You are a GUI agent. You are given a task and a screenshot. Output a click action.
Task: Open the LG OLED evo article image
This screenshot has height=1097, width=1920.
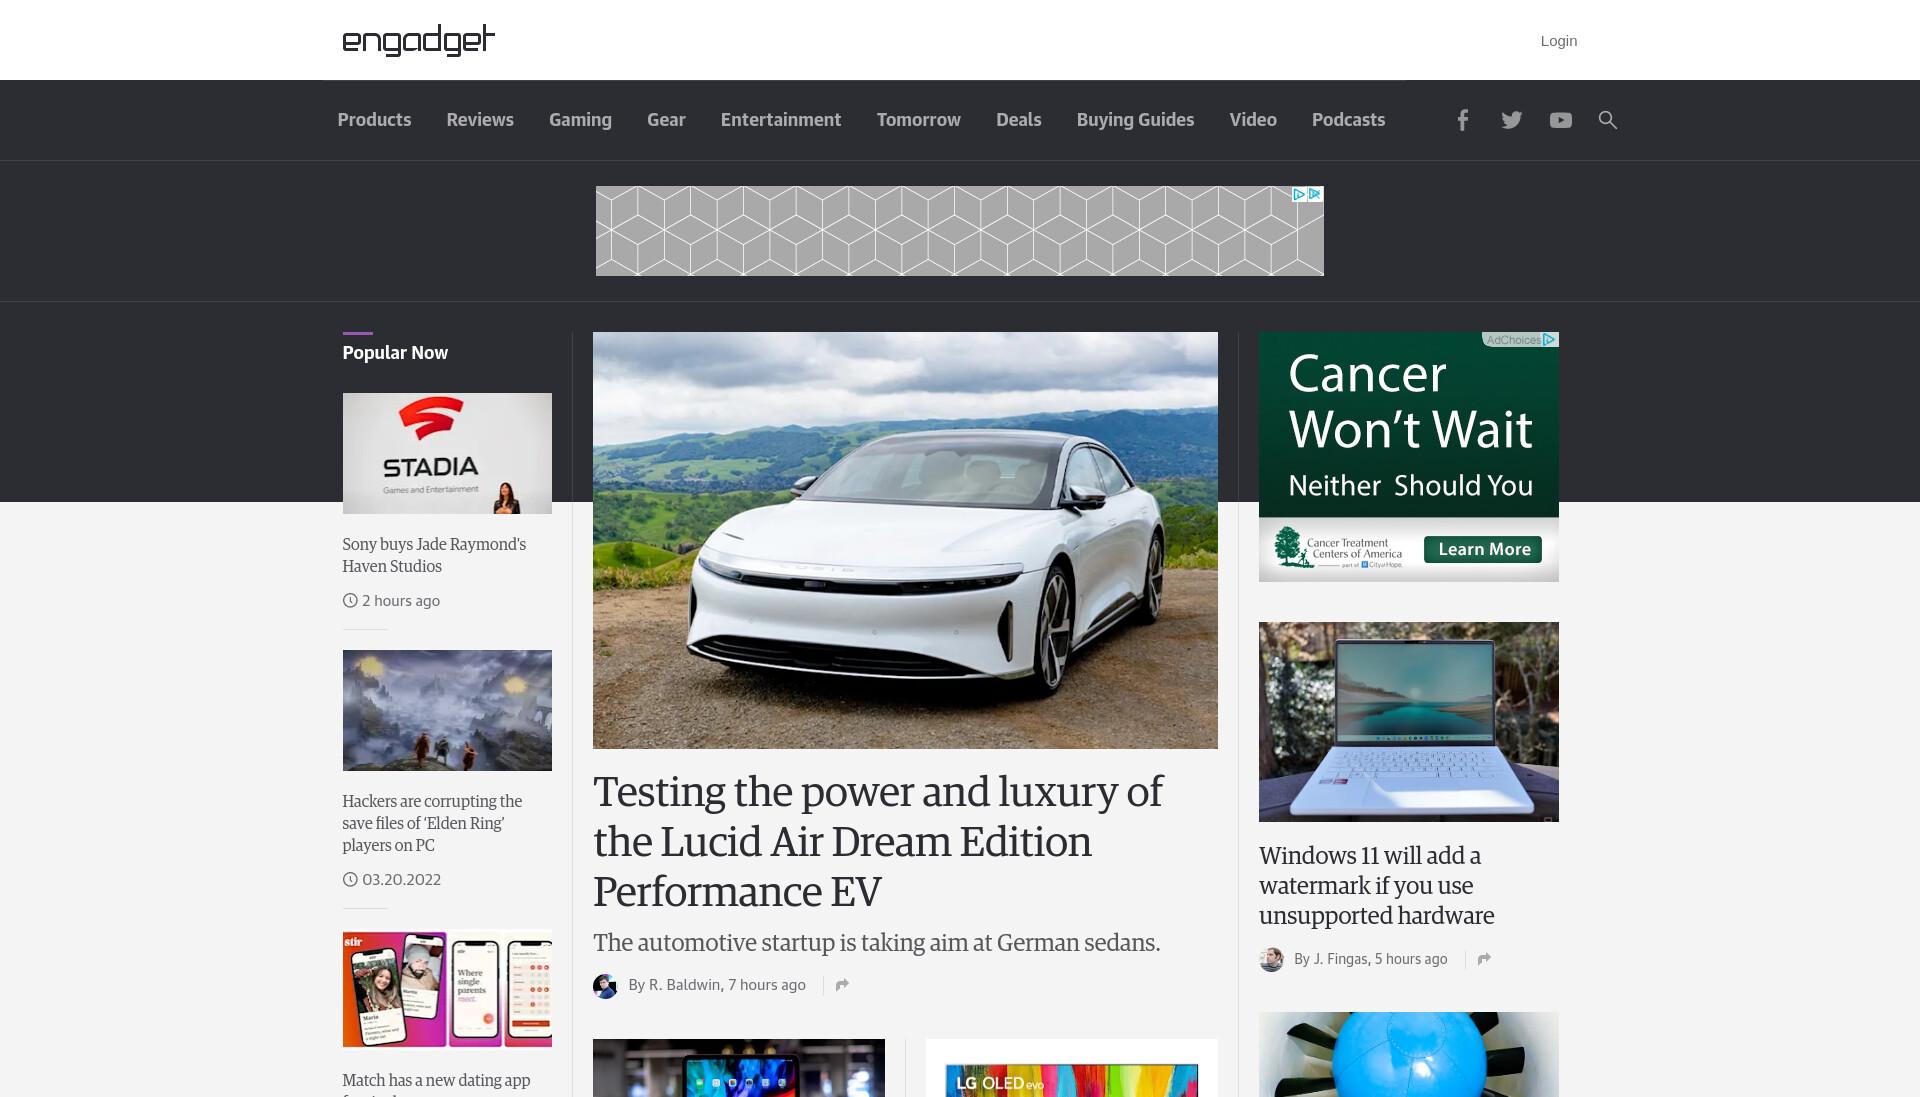pyautogui.click(x=1071, y=1068)
